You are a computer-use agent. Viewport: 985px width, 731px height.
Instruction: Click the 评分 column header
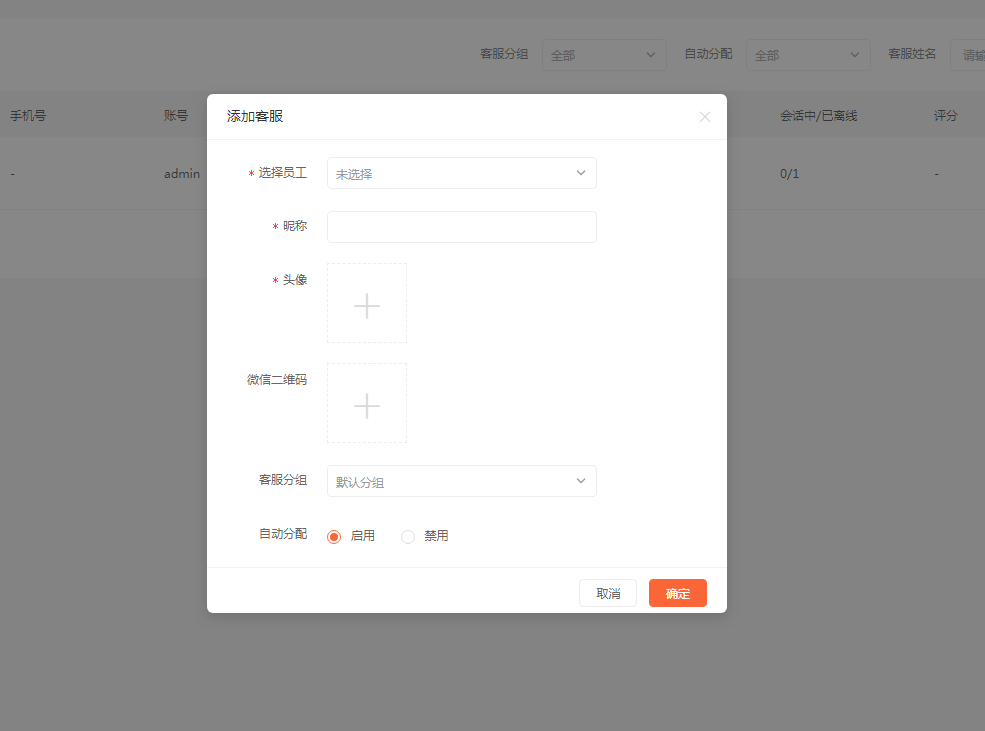[x=945, y=116]
